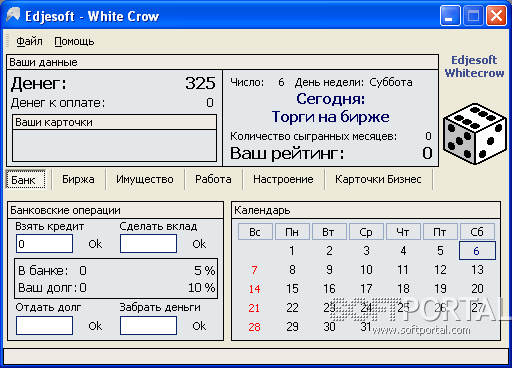
Task: Select day 17 in the calendar
Action: (366, 289)
